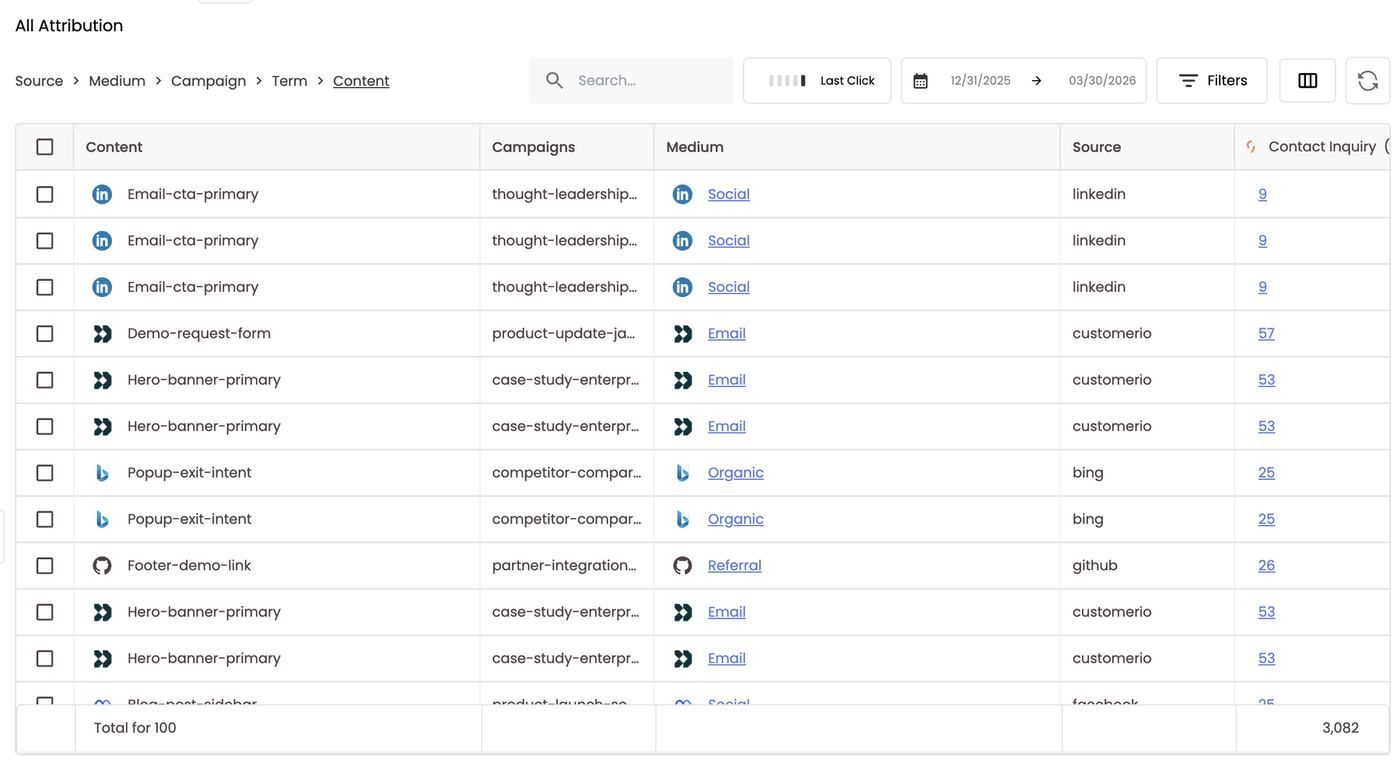Click the Contact Inquiry column header label
This screenshot has width=1400, height=760.
tap(1322, 147)
